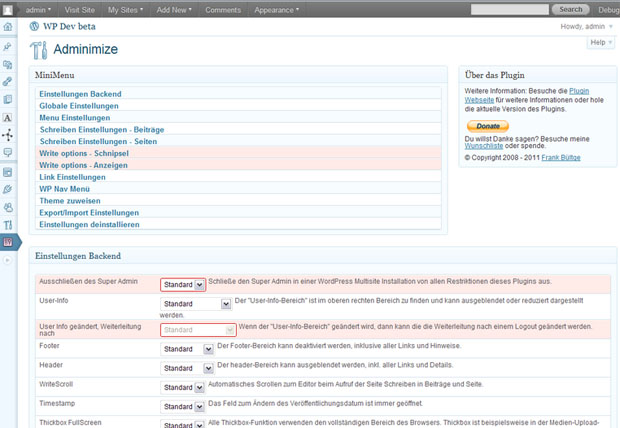Follow the Wunschliste link
The image size is (620, 428).
tap(484, 146)
